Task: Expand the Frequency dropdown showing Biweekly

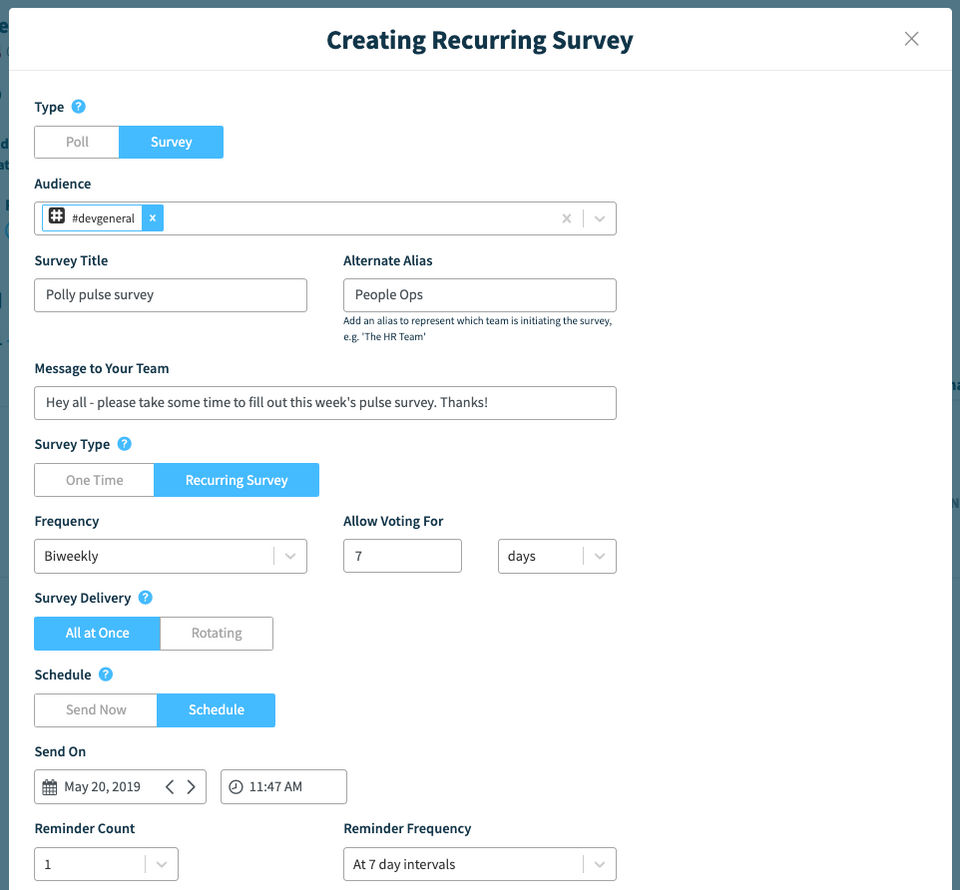Action: click(290, 556)
